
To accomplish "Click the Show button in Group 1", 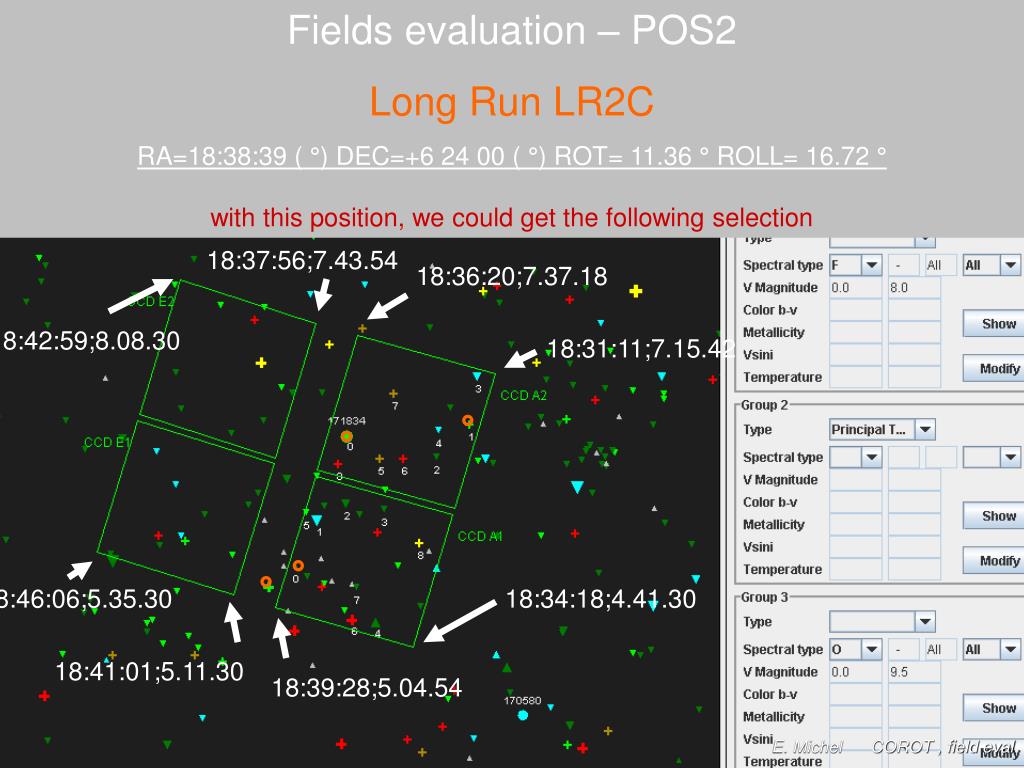I will 994,324.
